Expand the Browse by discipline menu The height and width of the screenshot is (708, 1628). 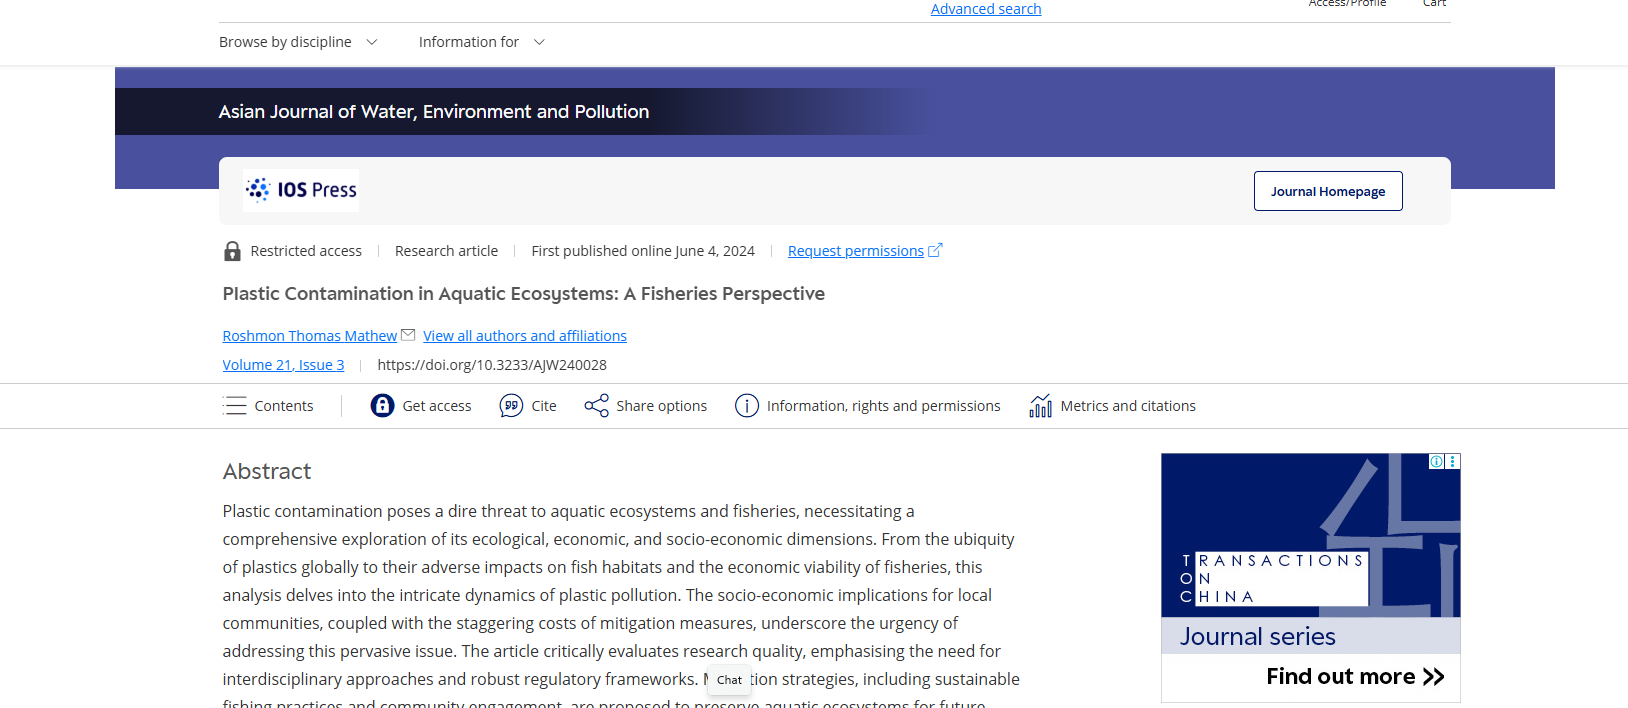298,42
